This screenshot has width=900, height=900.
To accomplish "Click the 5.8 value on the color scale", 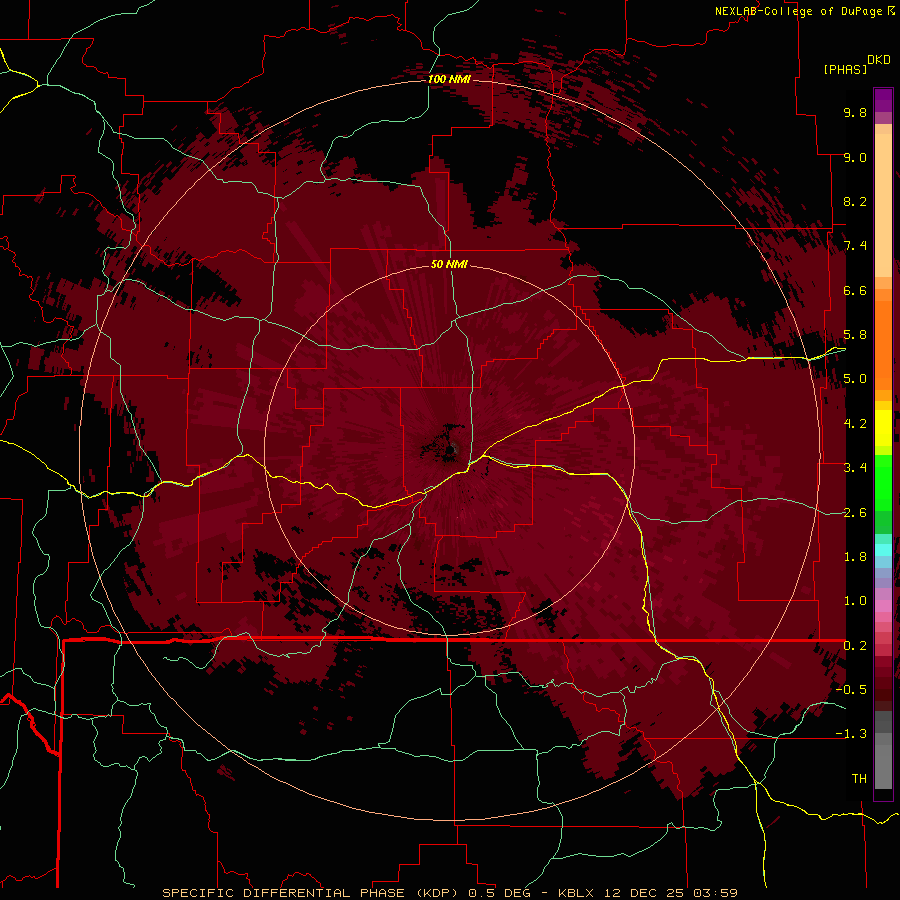I will [x=855, y=335].
